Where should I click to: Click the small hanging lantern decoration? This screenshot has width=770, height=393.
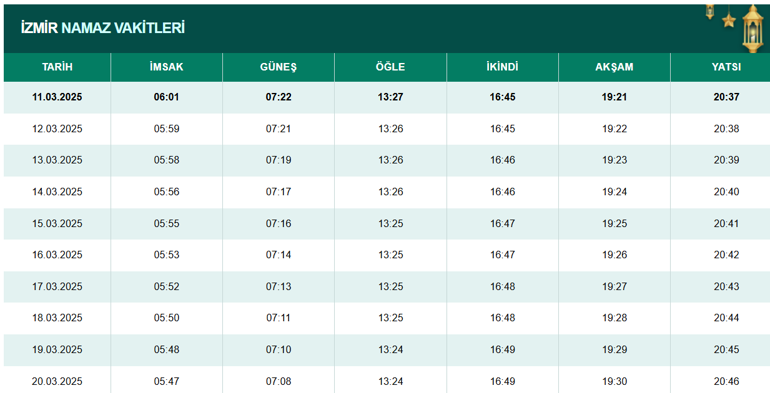[710, 12]
